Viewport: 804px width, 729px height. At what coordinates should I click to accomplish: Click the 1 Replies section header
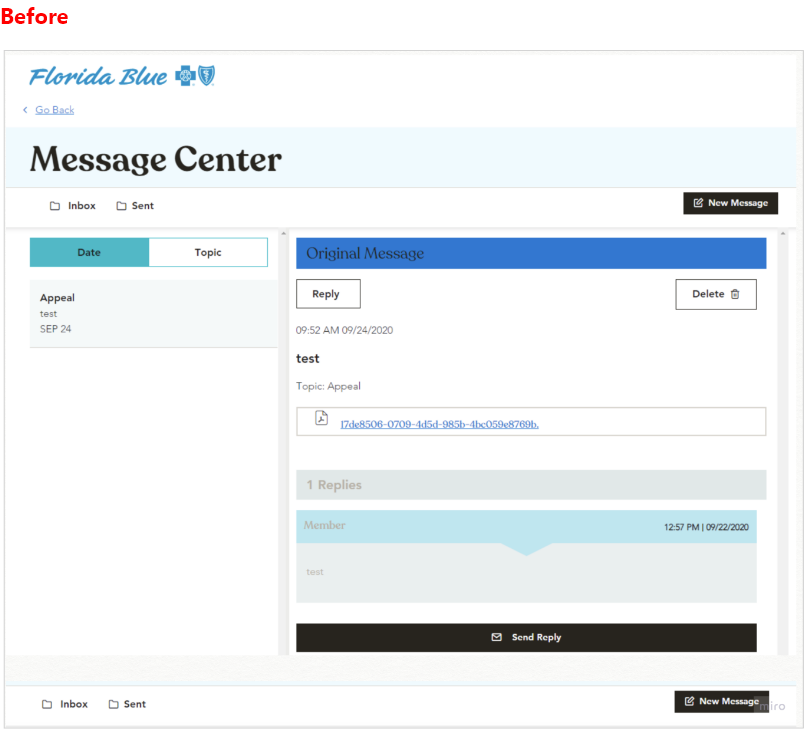click(531, 485)
